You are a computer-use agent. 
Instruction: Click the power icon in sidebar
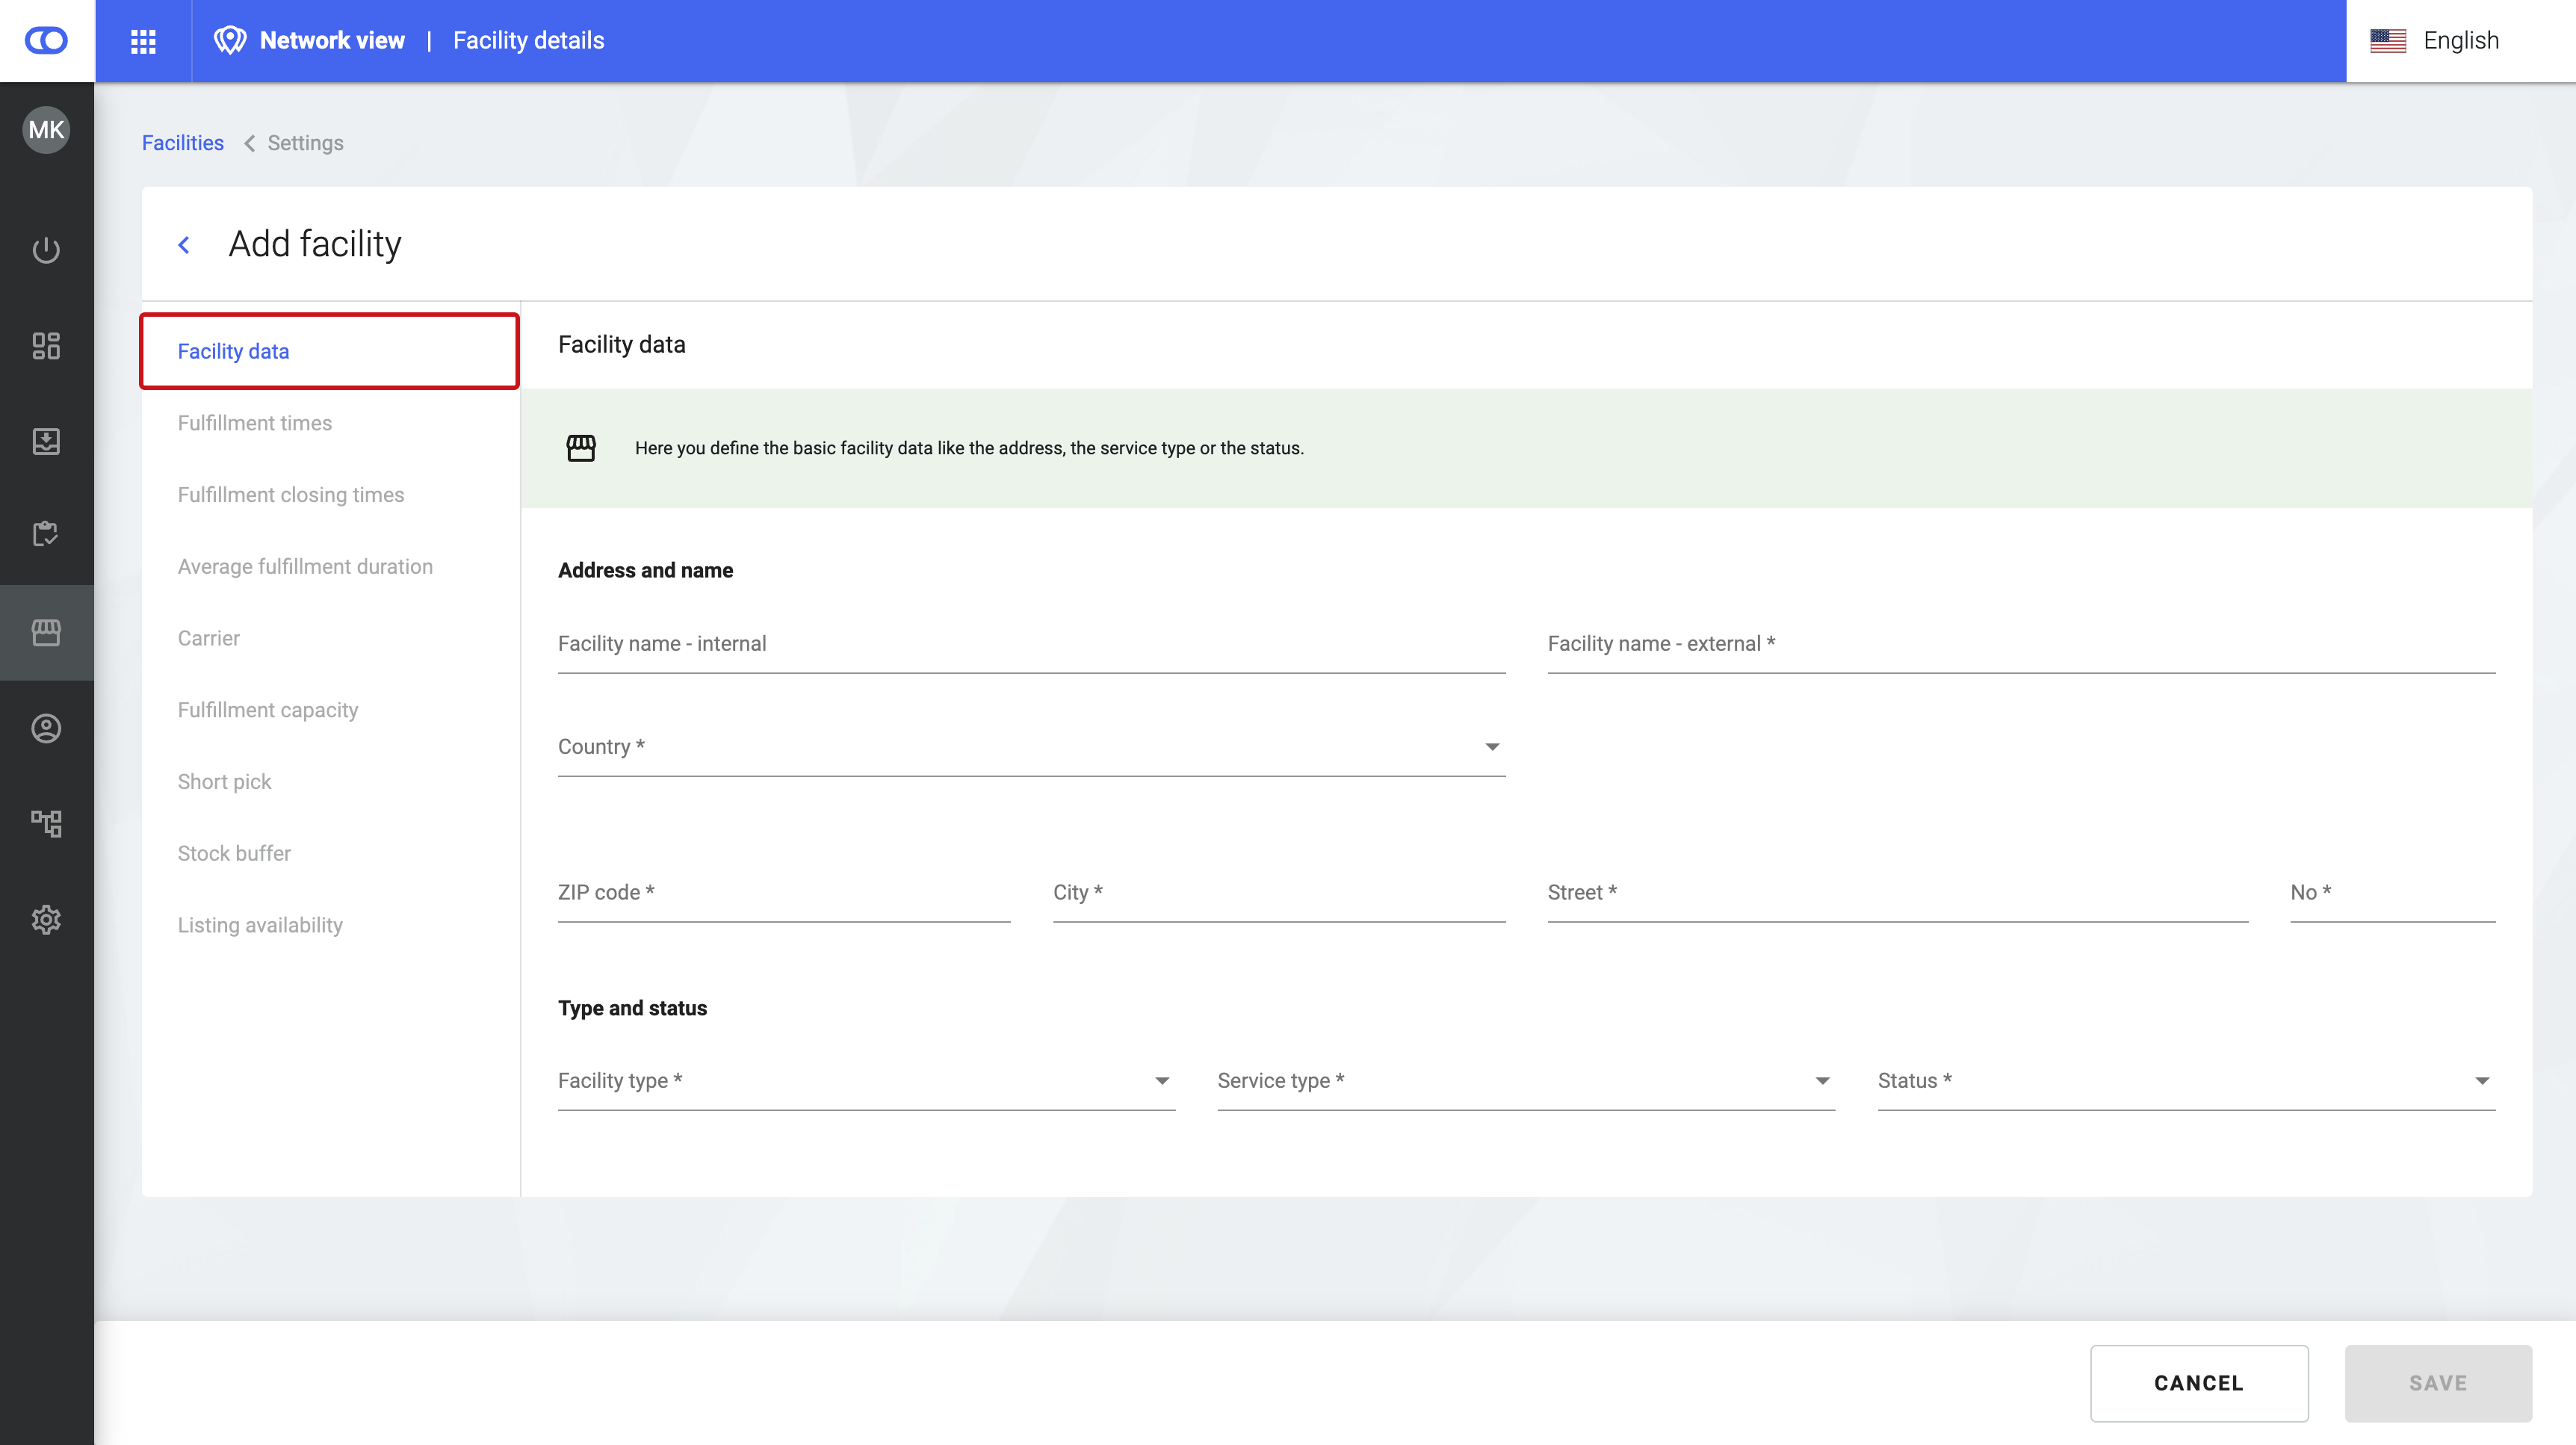[46, 250]
